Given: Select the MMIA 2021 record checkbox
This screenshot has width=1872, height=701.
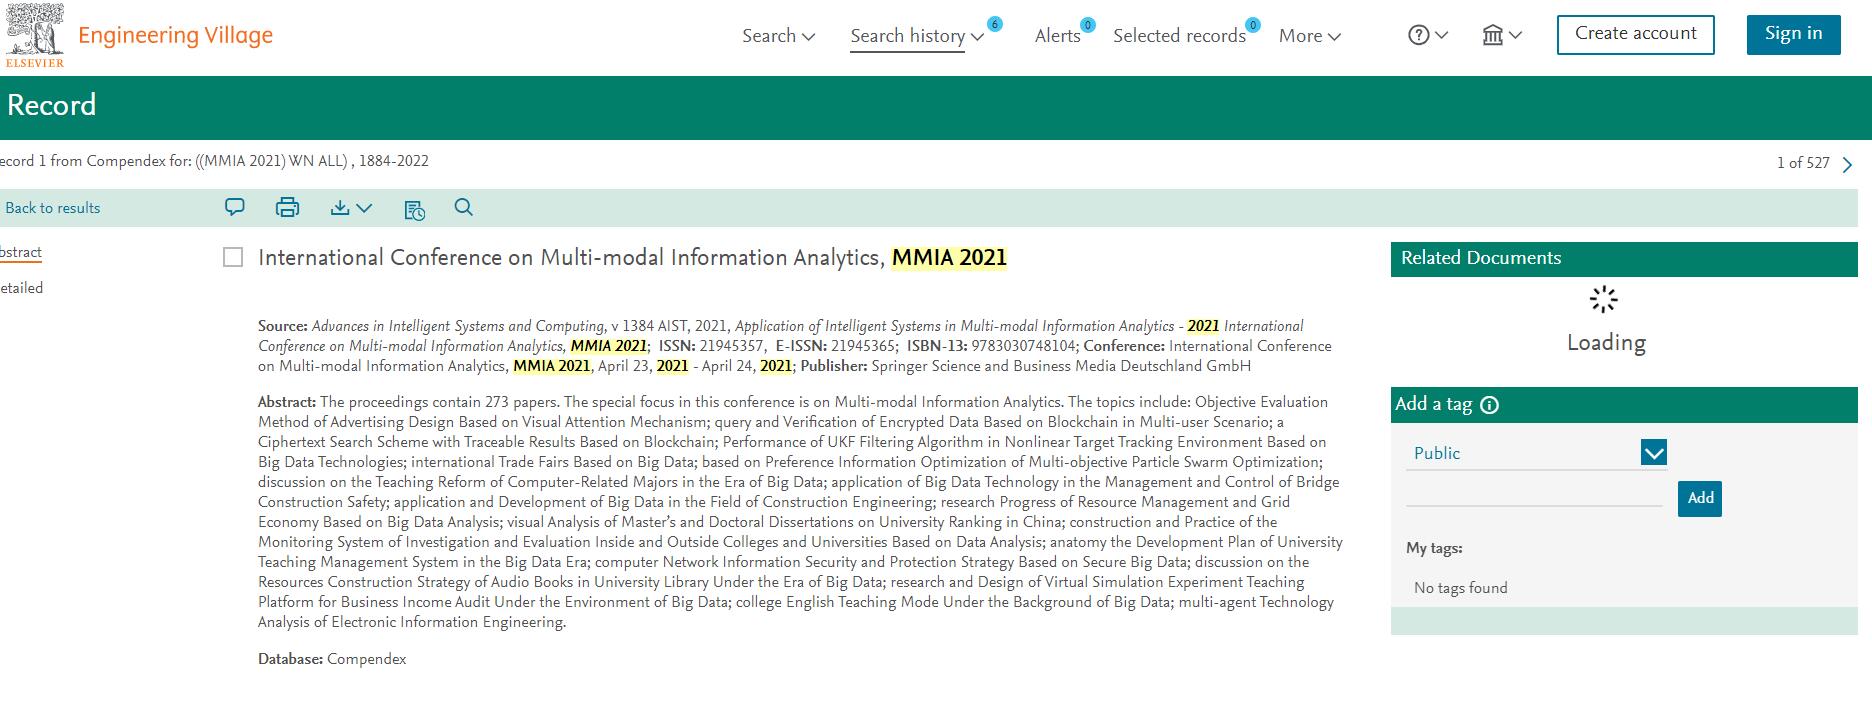Looking at the screenshot, I should (x=233, y=257).
